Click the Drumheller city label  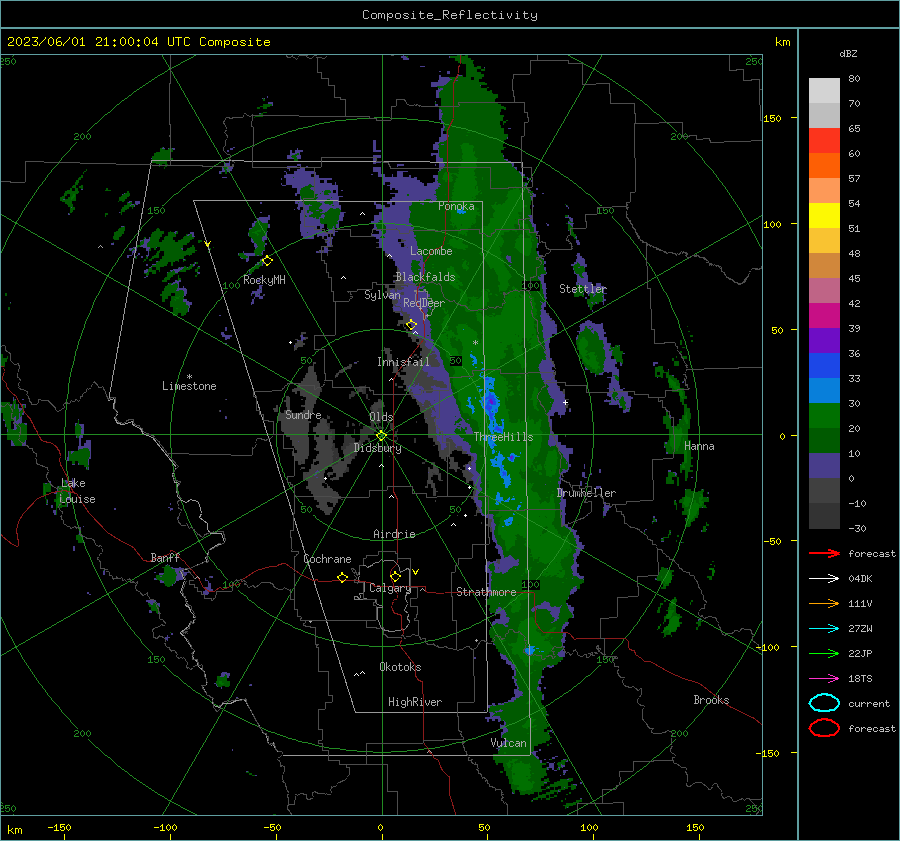pos(586,493)
